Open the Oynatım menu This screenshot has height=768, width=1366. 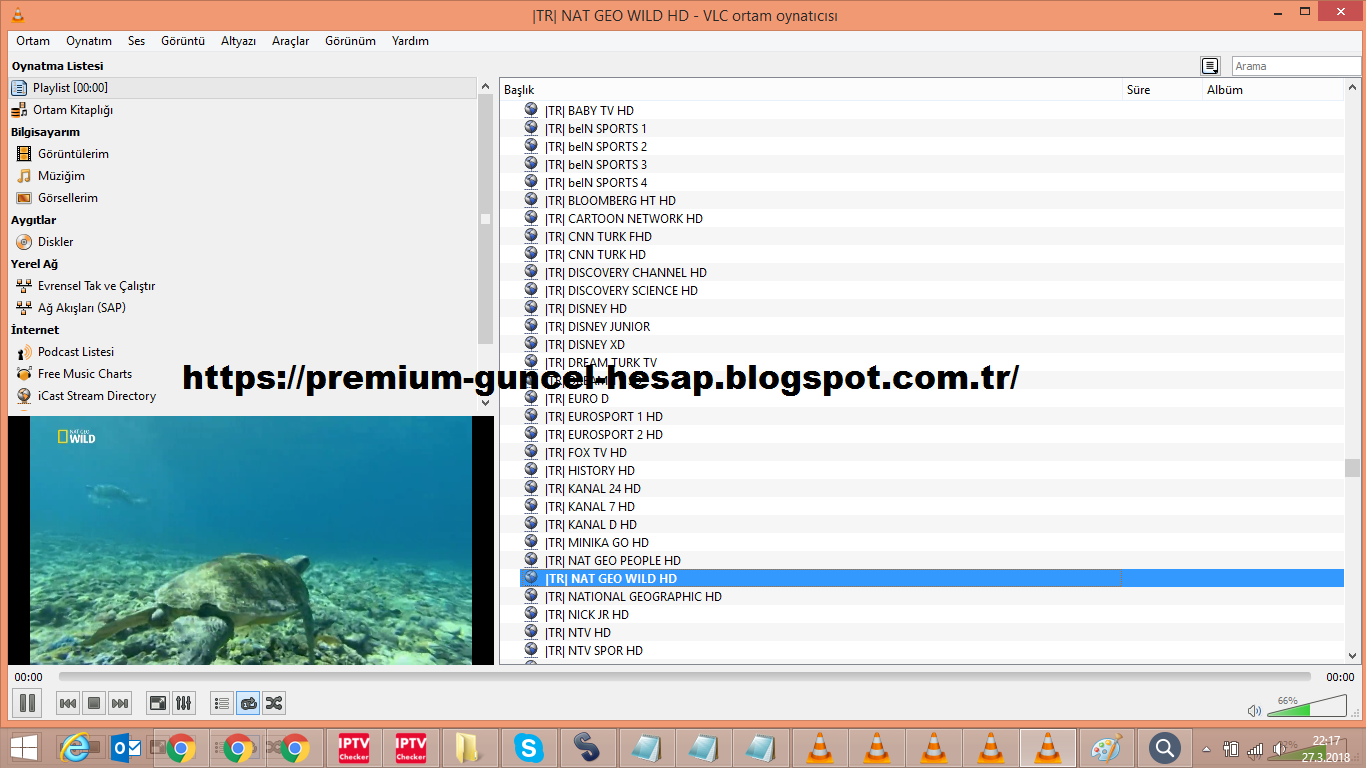(89, 41)
